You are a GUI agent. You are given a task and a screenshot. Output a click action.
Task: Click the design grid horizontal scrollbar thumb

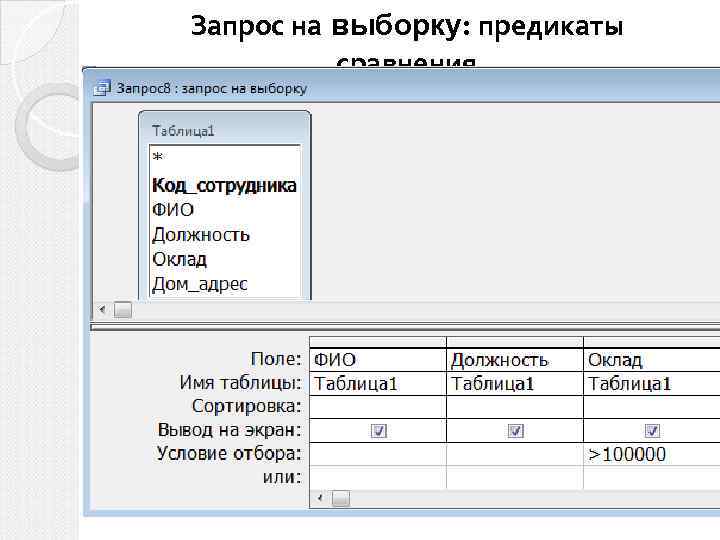click(x=341, y=498)
